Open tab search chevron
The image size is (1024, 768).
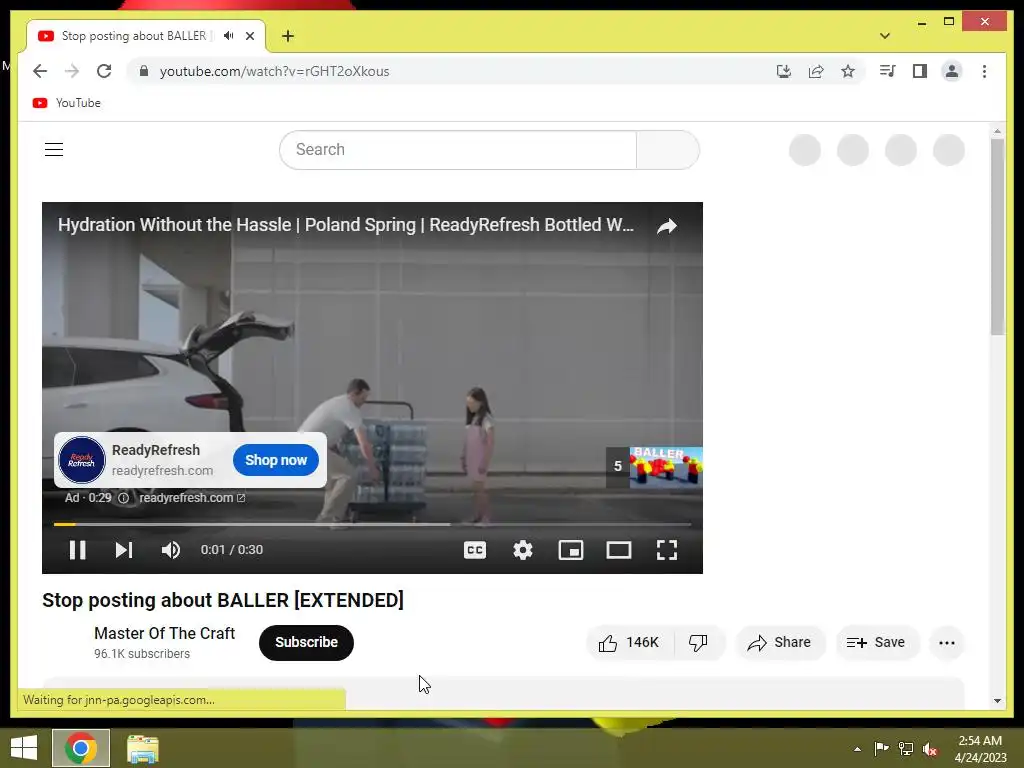885,36
